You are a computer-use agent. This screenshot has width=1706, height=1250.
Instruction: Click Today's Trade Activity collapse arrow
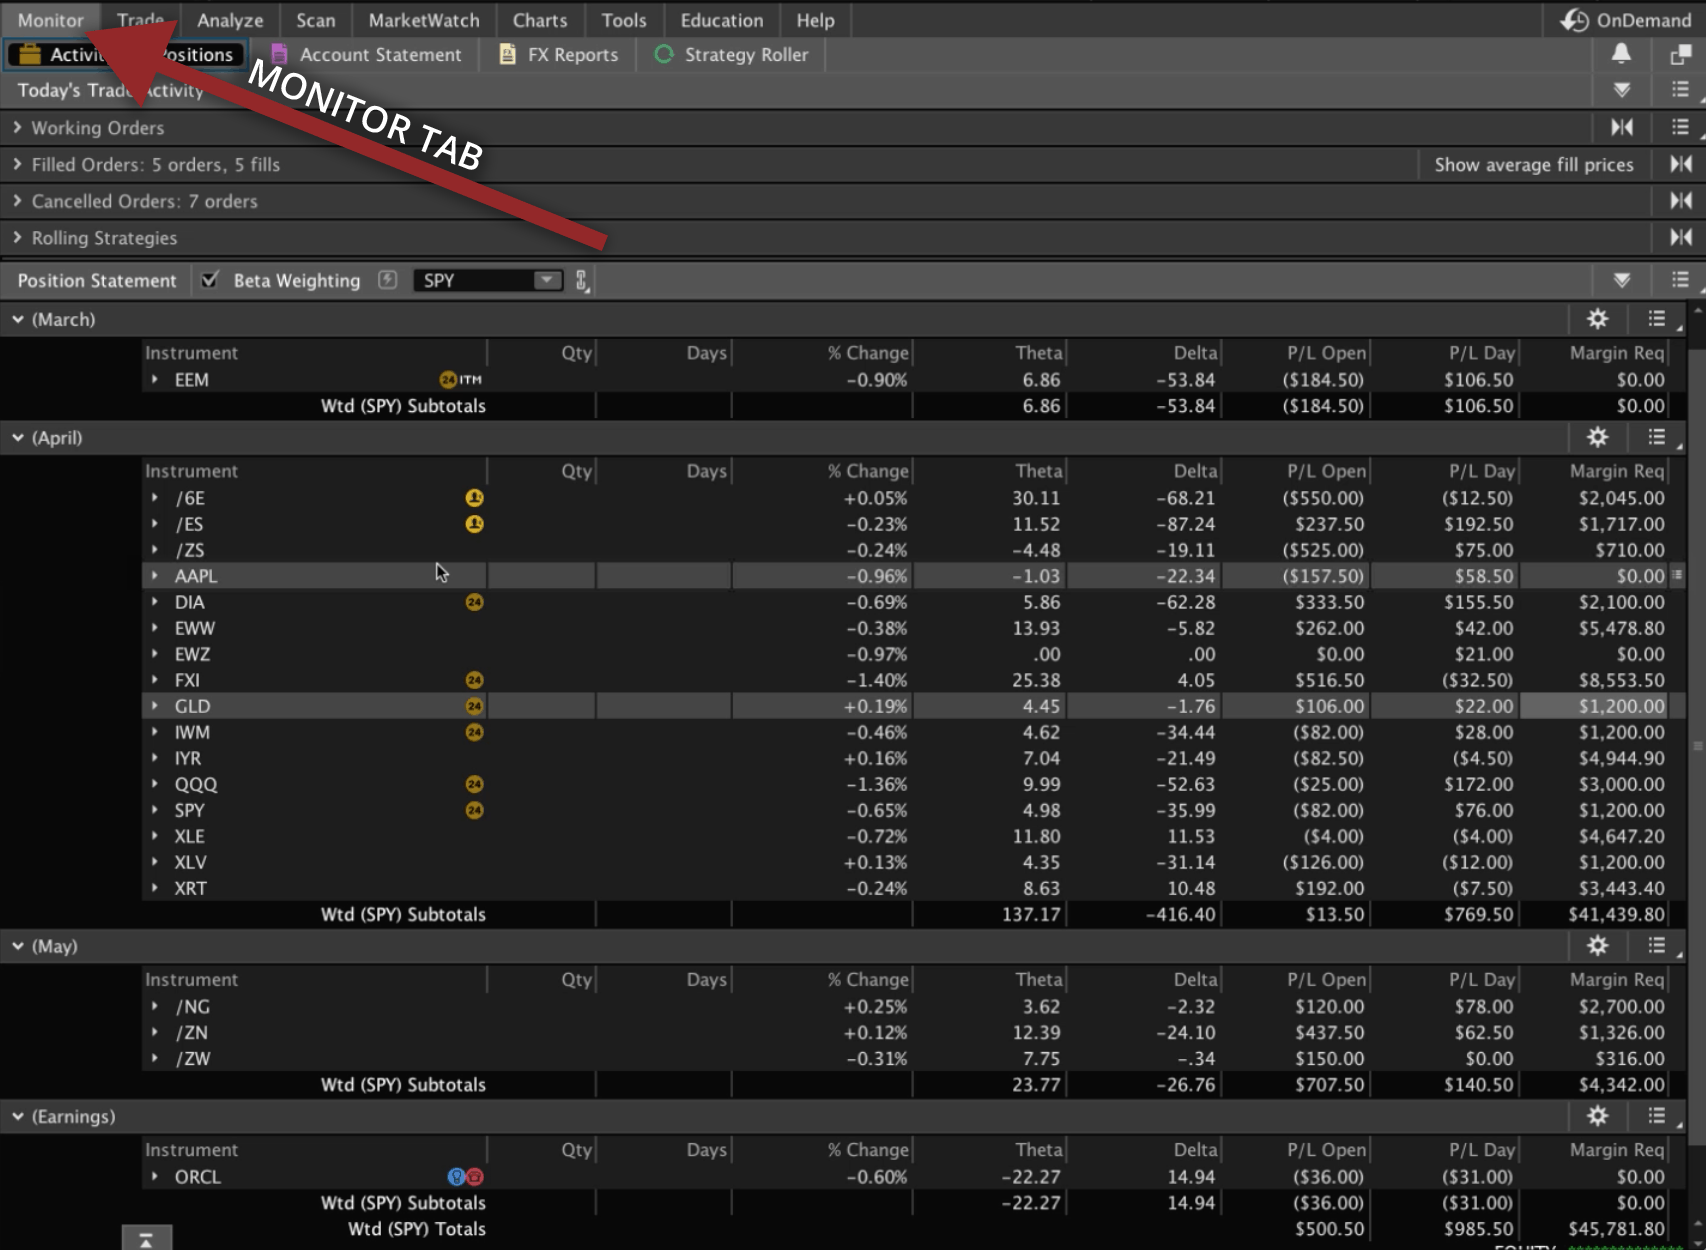click(x=1622, y=90)
